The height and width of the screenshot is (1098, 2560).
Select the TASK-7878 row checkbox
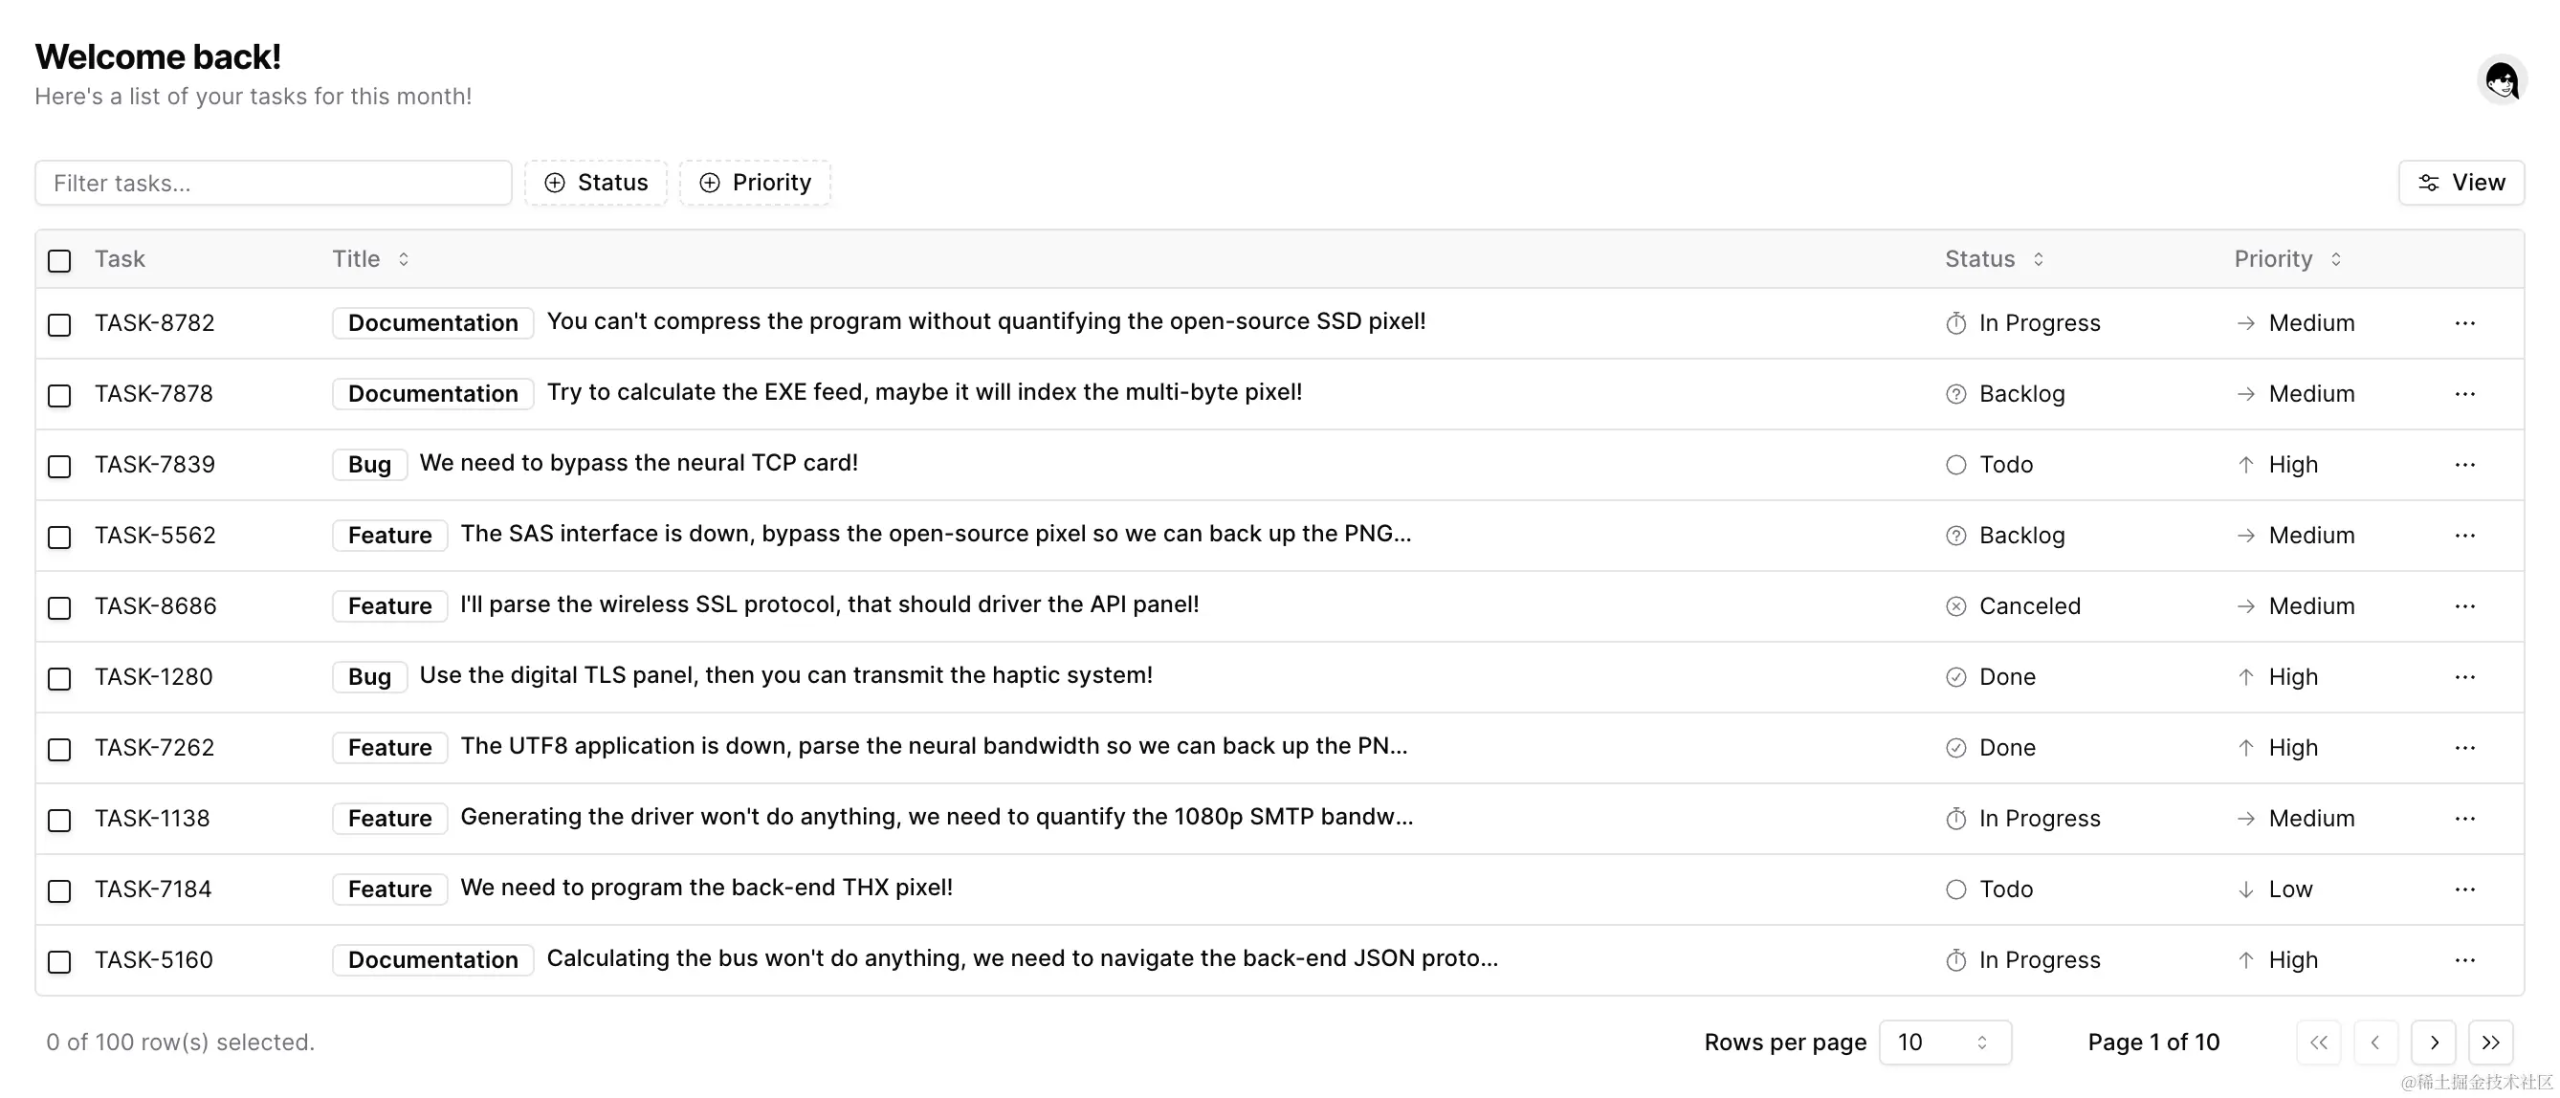(60, 395)
